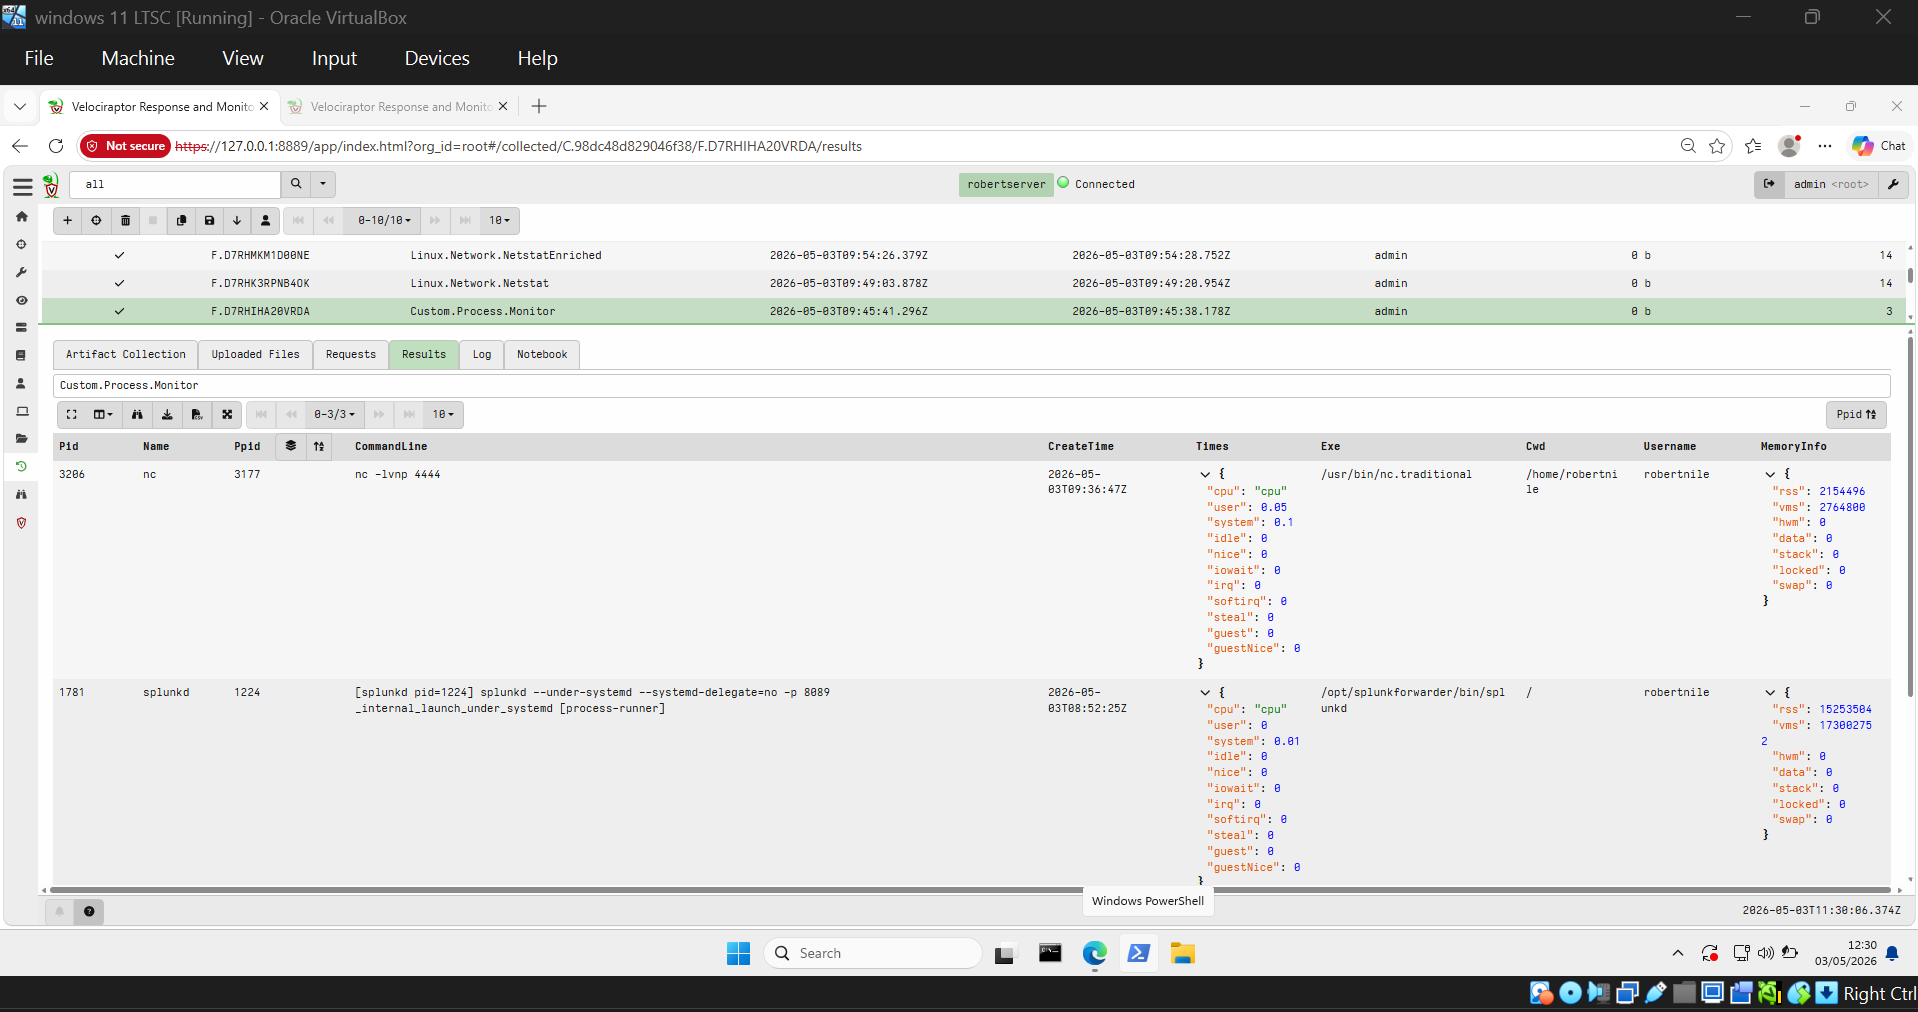Open Virtual Filesystem folder icon
The width and height of the screenshot is (1918, 1012).
point(21,439)
